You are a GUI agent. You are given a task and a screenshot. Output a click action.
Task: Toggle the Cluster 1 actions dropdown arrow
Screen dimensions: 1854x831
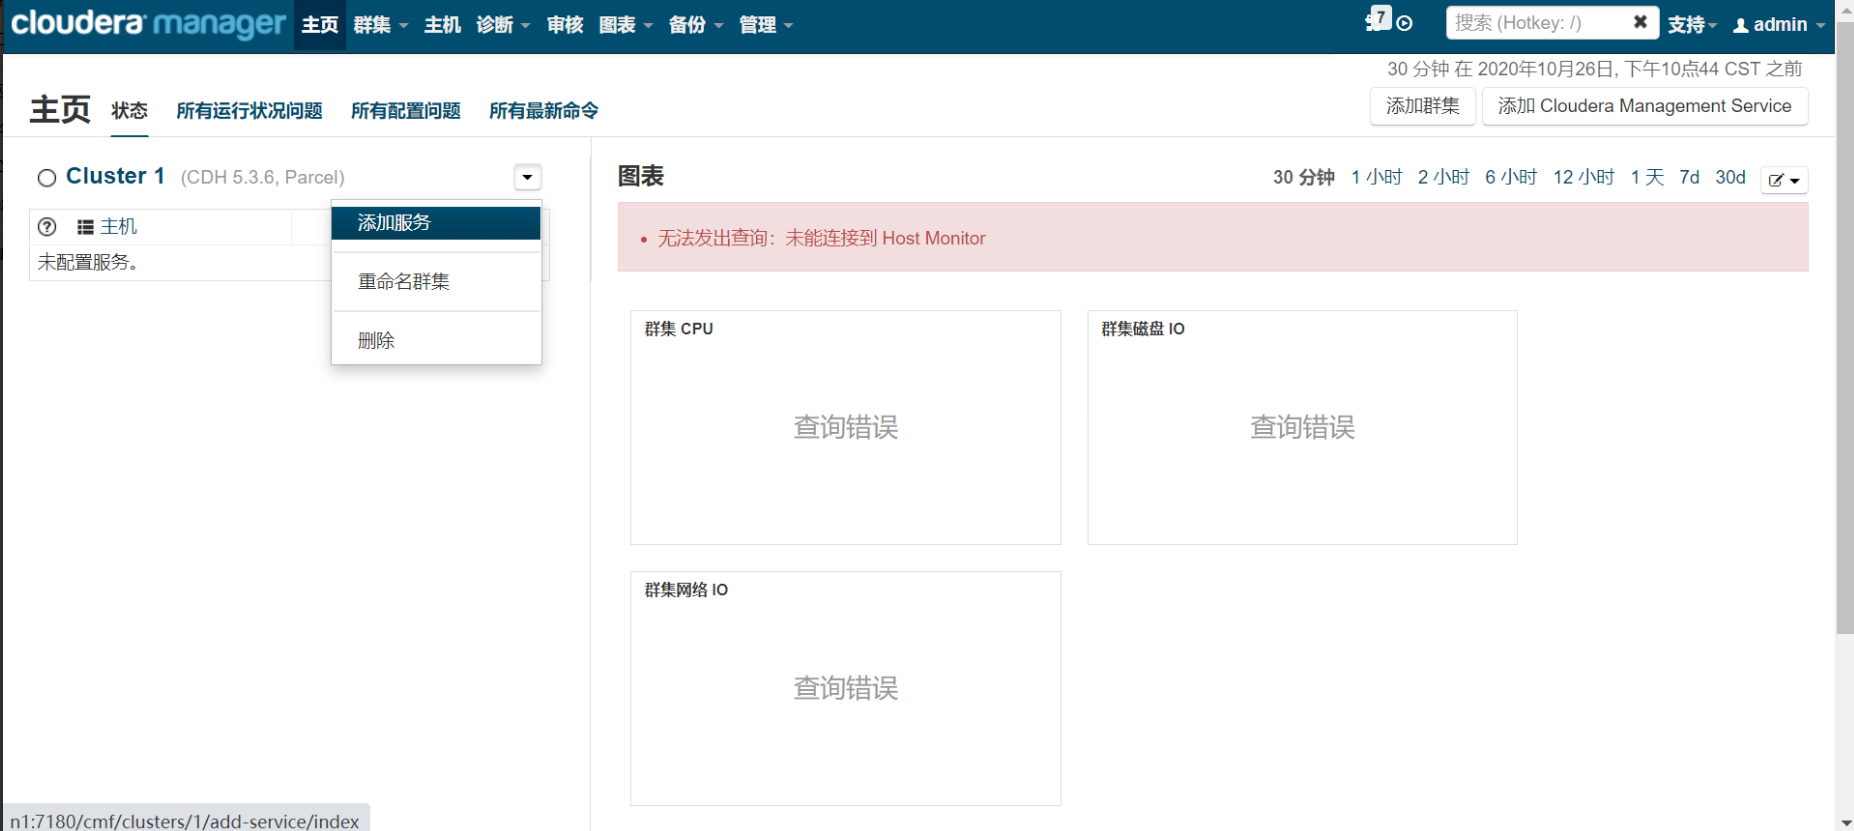point(527,177)
